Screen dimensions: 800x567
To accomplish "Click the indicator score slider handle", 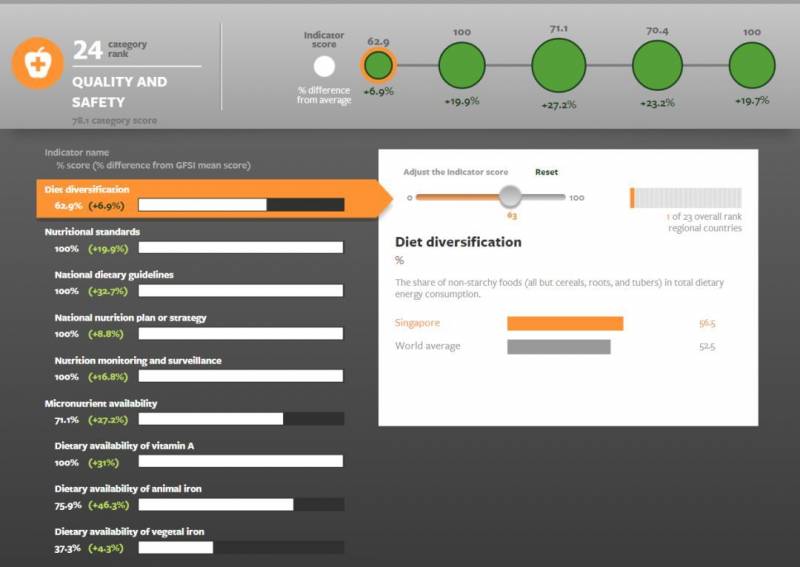I will [511, 196].
